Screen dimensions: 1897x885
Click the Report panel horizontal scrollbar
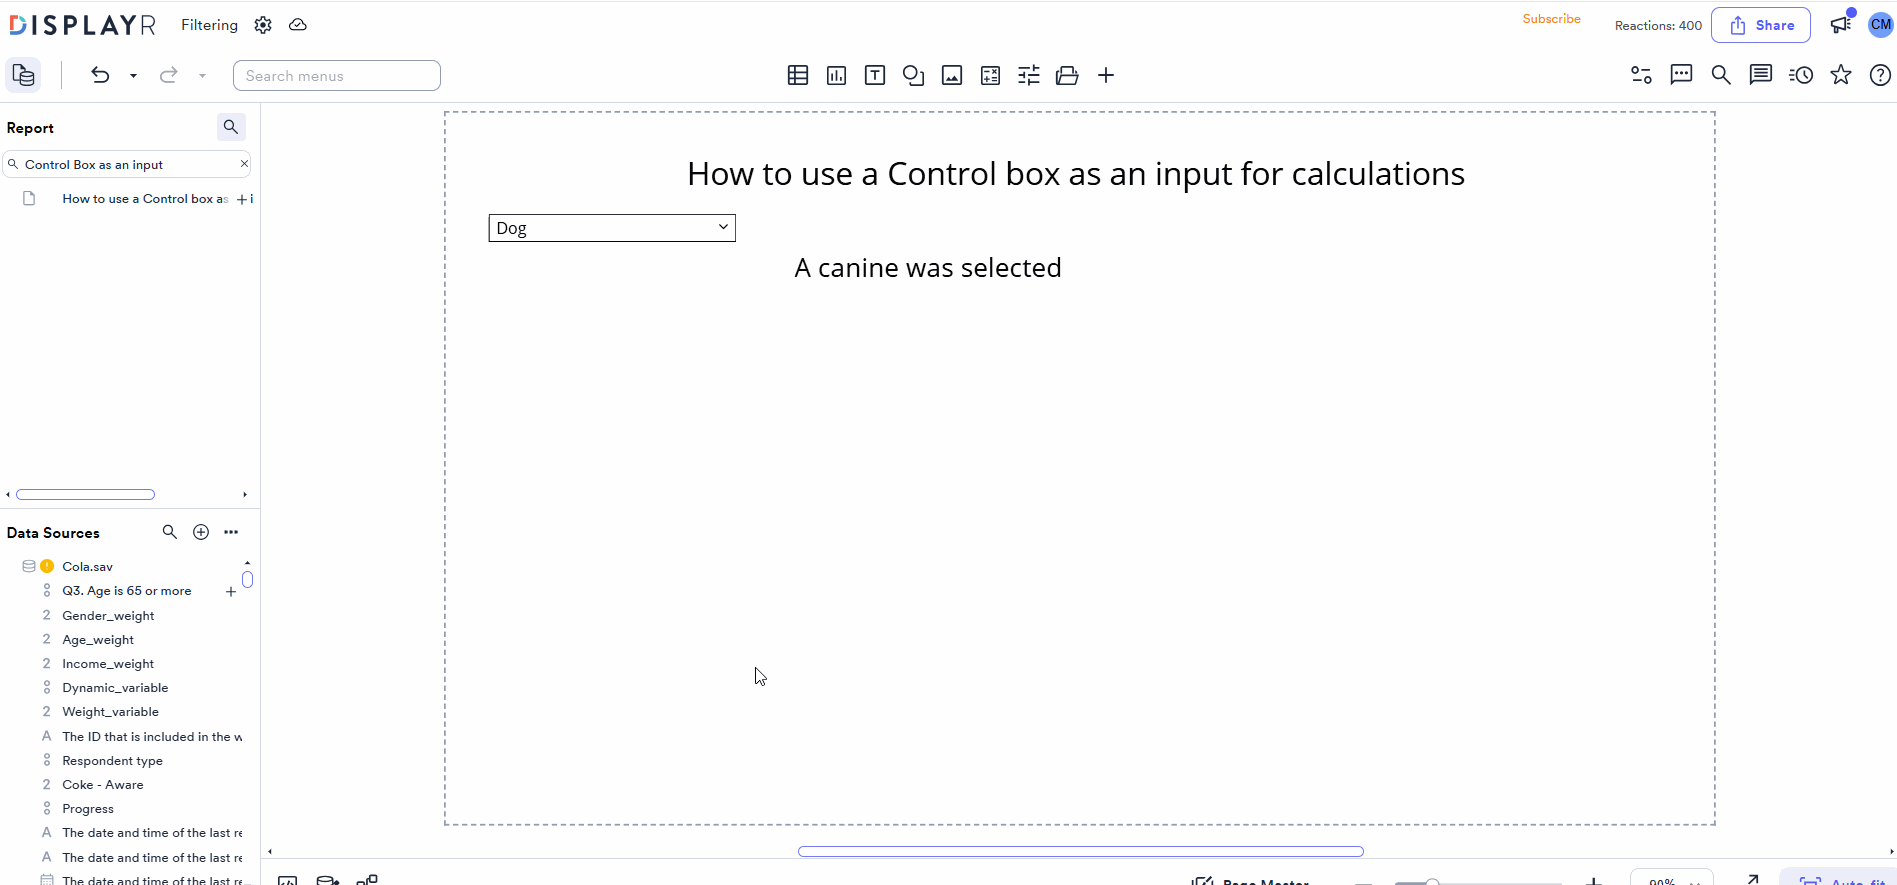pos(86,494)
